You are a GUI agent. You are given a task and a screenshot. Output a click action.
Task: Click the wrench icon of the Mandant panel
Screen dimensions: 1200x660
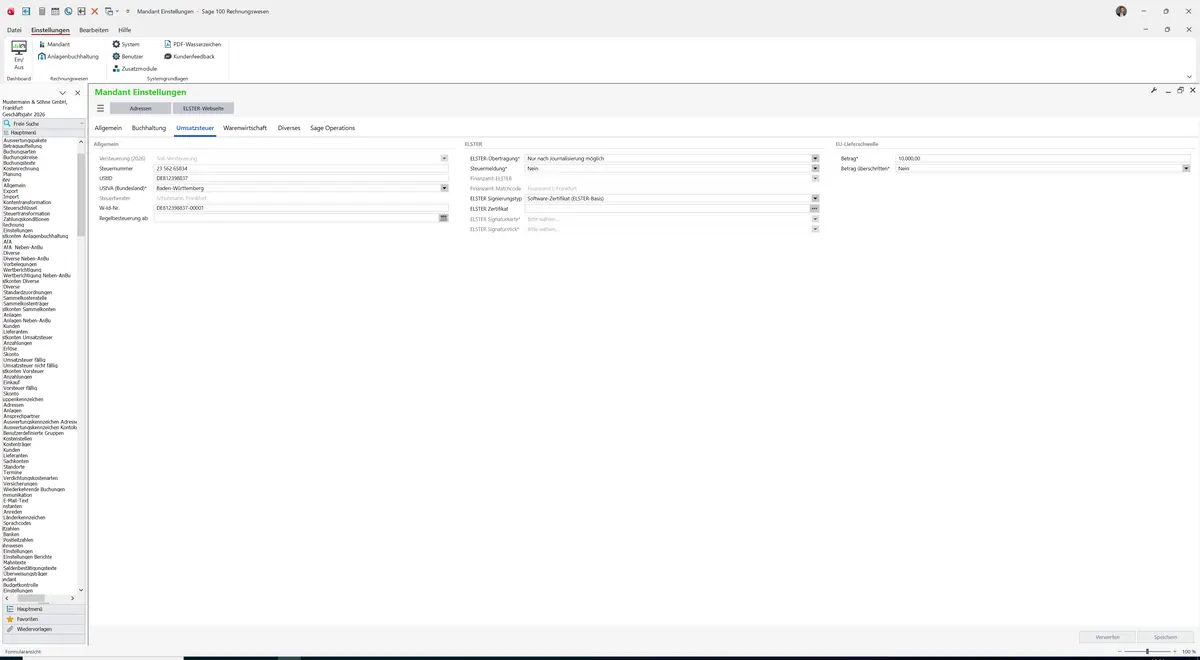click(1154, 90)
